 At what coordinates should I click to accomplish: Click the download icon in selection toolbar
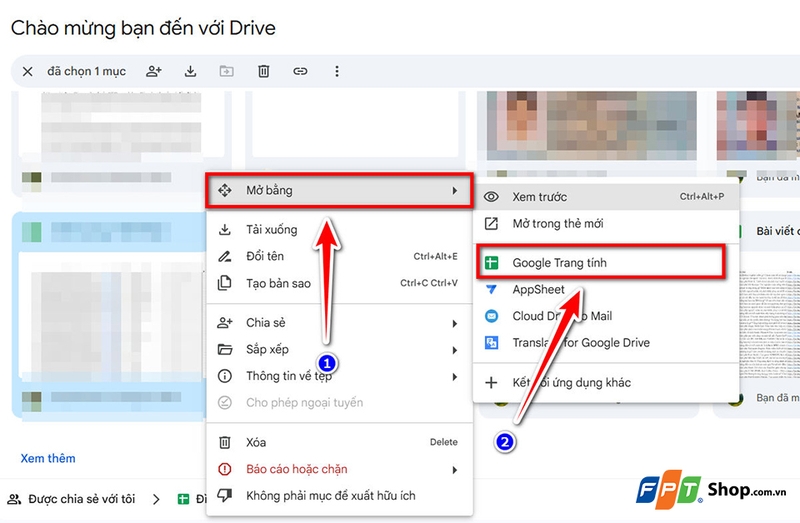190,71
